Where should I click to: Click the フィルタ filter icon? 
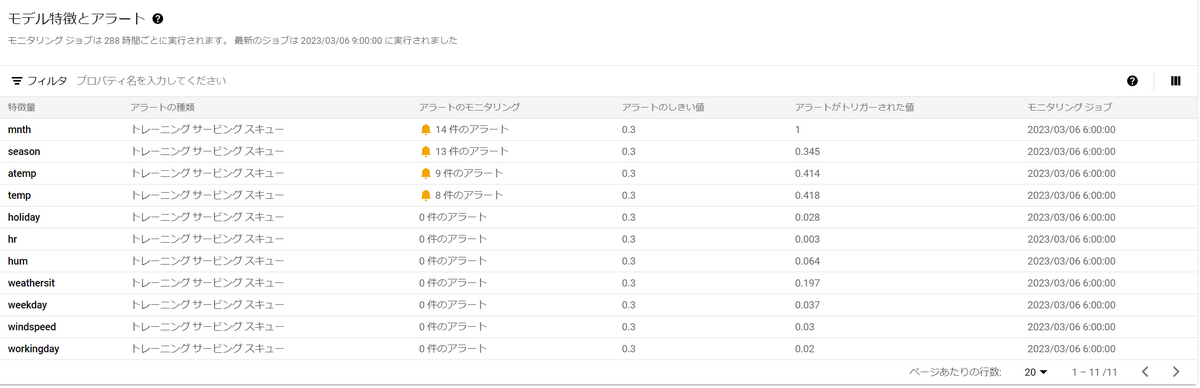[17, 81]
